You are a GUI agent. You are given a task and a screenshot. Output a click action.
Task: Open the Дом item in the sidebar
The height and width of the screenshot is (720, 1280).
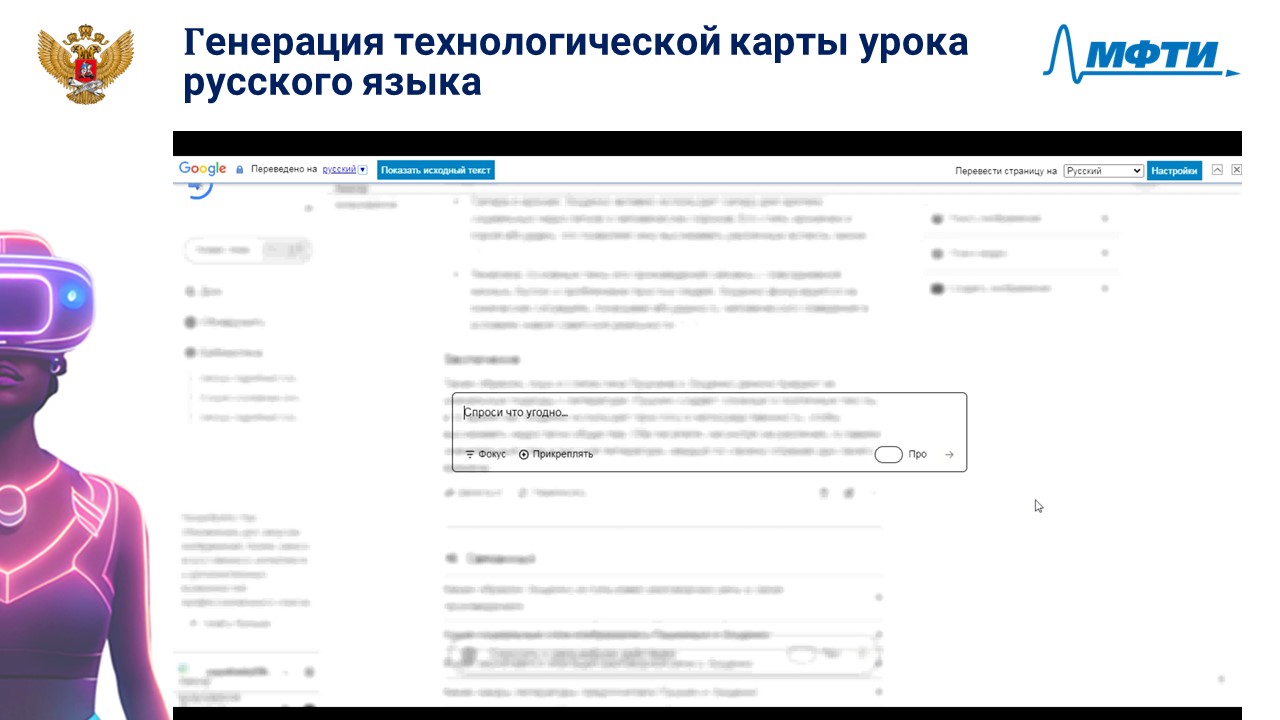point(203,291)
